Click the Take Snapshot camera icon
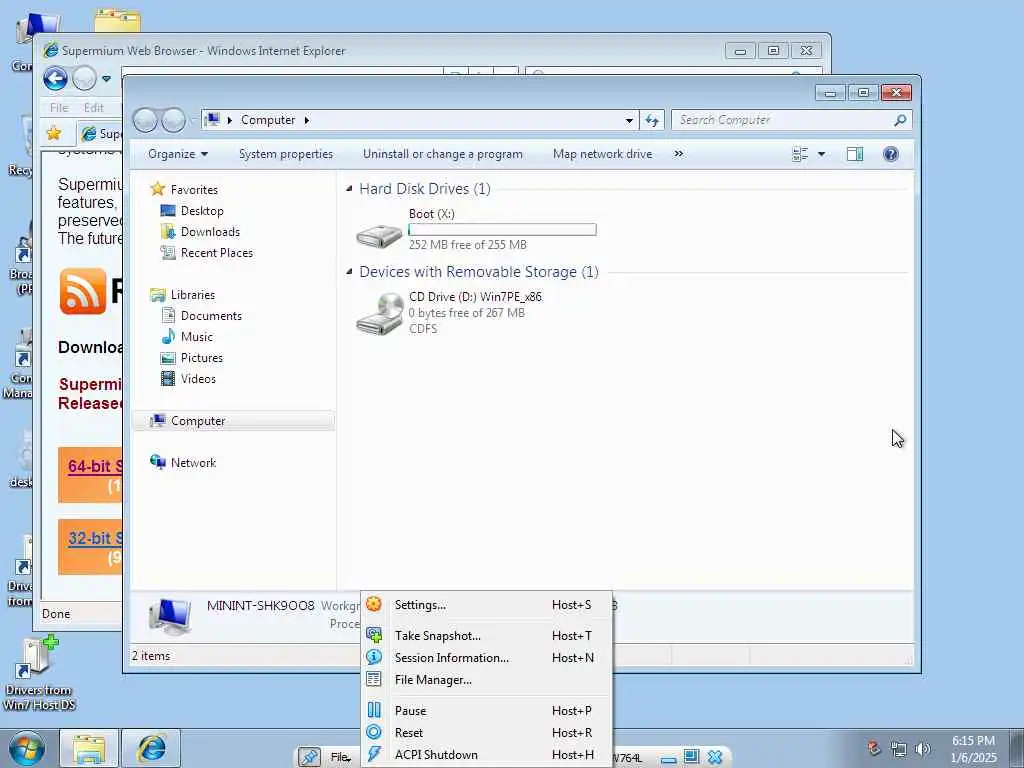Image resolution: width=1024 pixels, height=768 pixels. click(374, 635)
